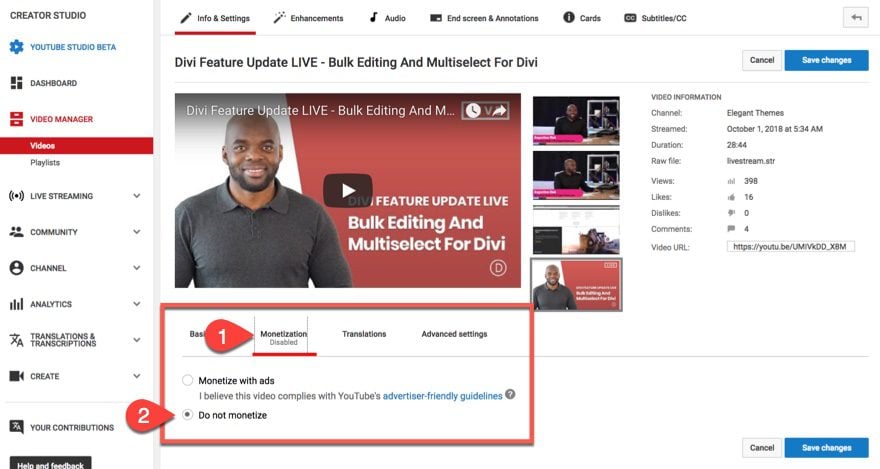
Task: Click the video title in the player
Action: coord(320,111)
